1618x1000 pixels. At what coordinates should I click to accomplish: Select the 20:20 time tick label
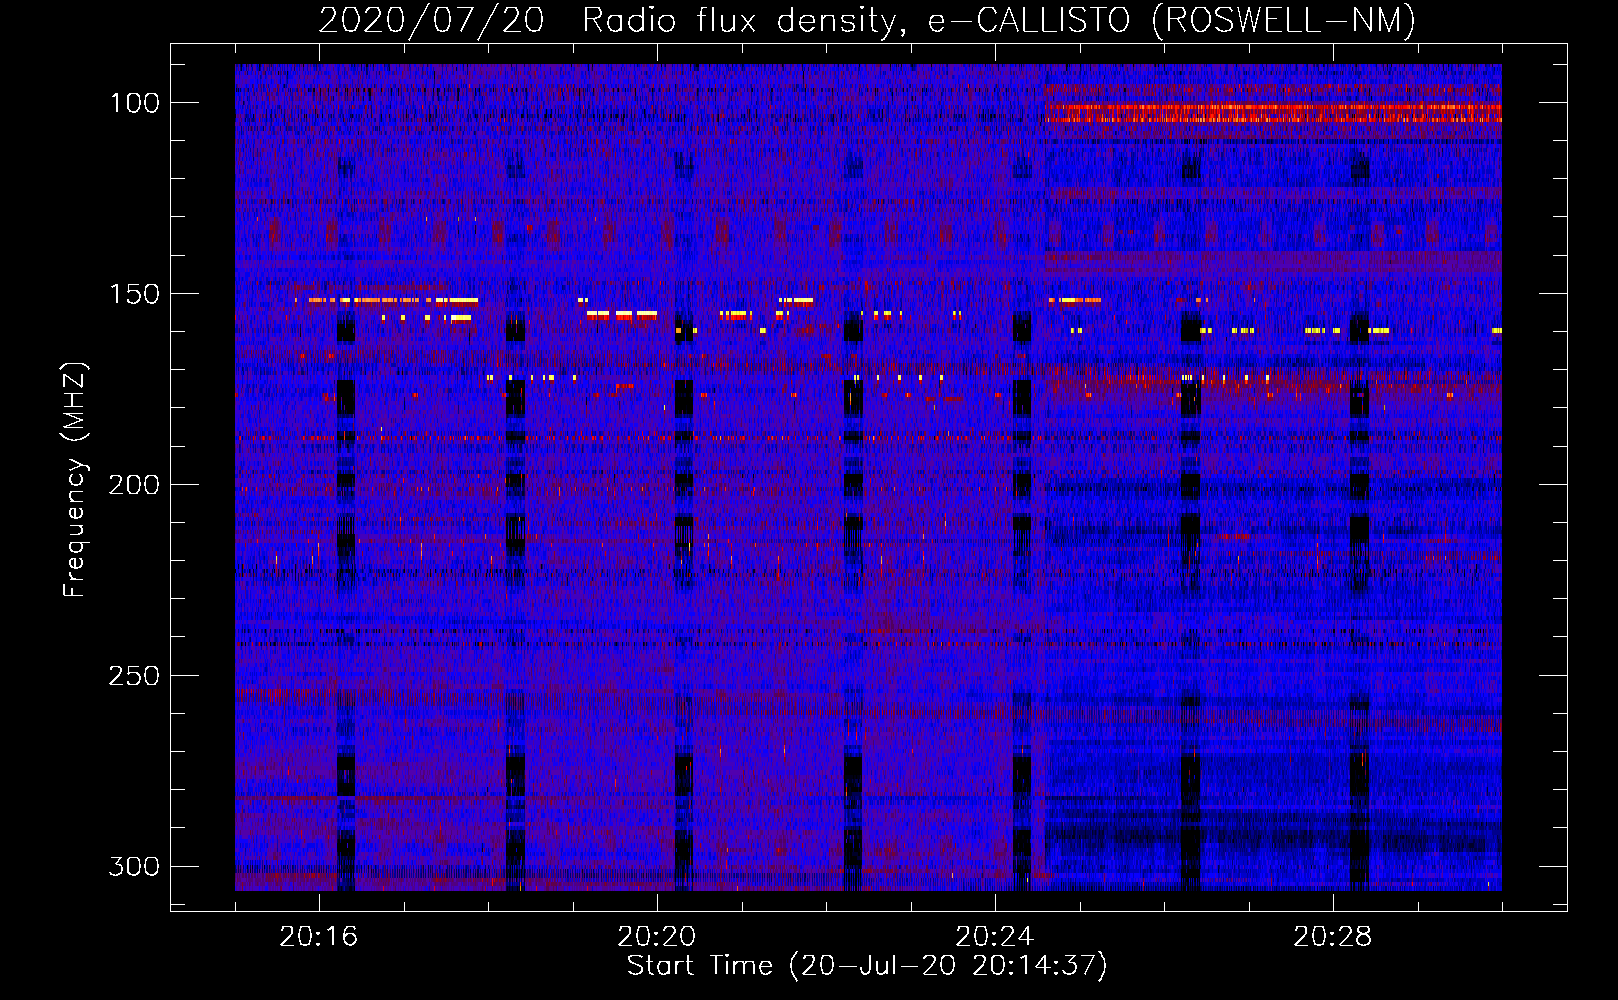coord(657,937)
